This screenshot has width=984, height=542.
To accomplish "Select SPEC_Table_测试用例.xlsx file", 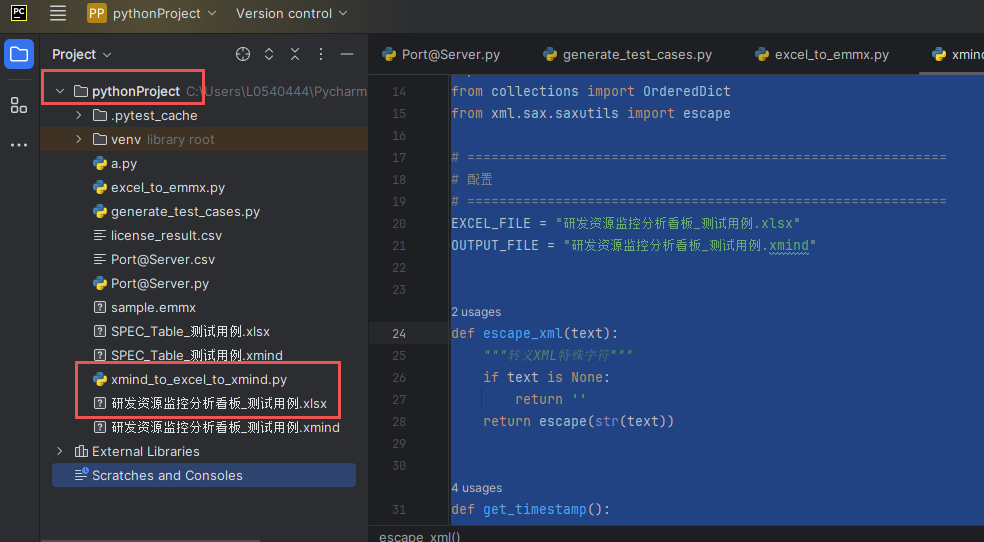I will tap(190, 331).
